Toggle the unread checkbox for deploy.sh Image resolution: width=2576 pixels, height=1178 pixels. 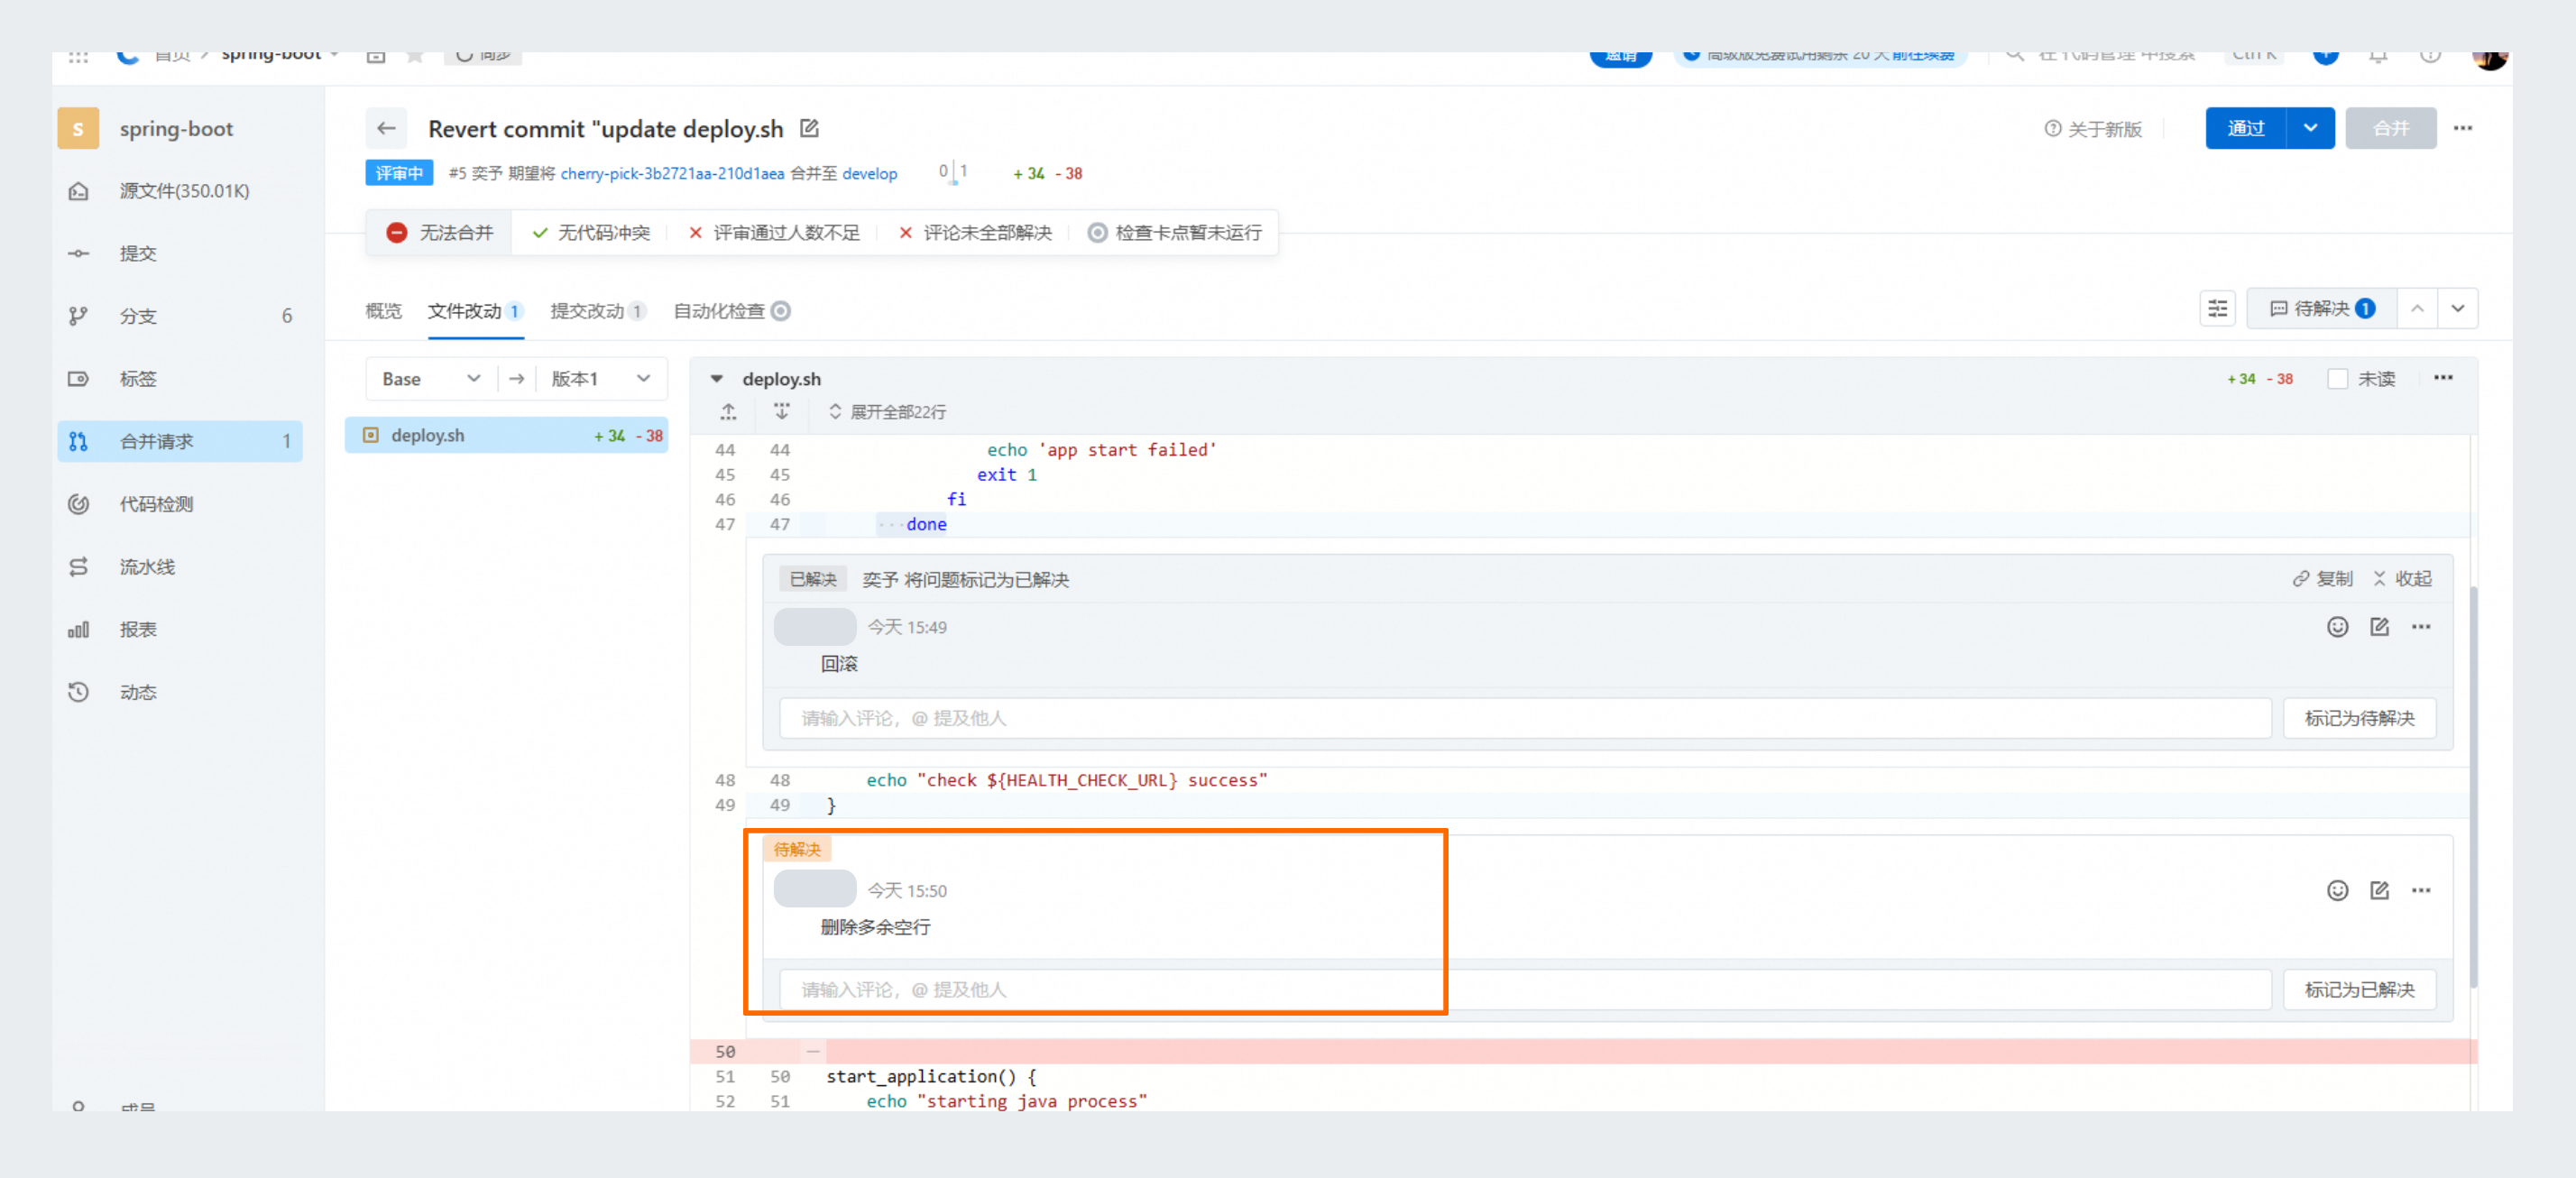(x=2337, y=379)
